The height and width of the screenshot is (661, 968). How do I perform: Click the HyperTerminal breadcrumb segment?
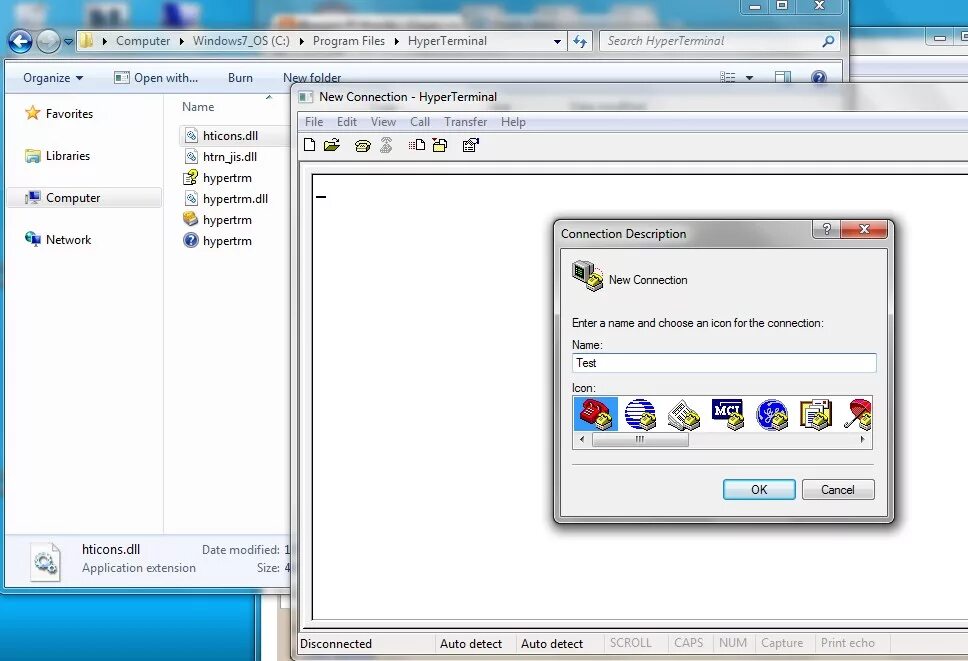pos(447,41)
